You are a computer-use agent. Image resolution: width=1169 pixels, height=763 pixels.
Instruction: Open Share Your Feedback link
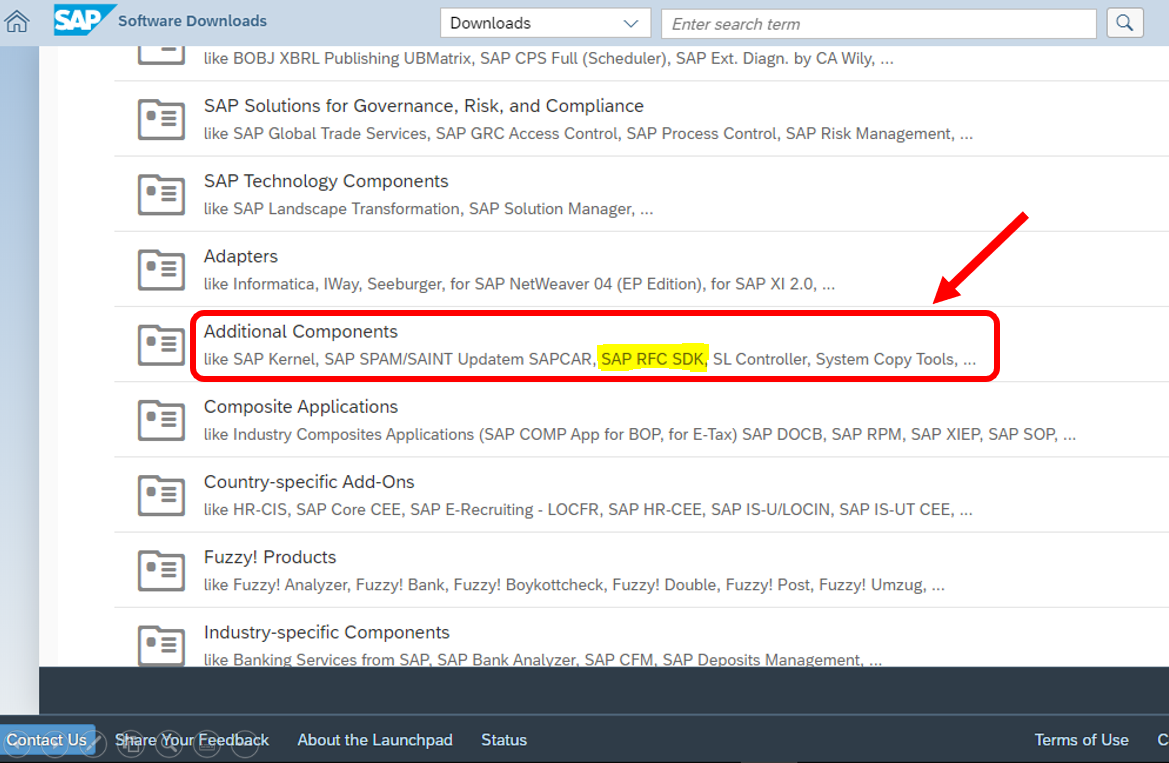192,740
